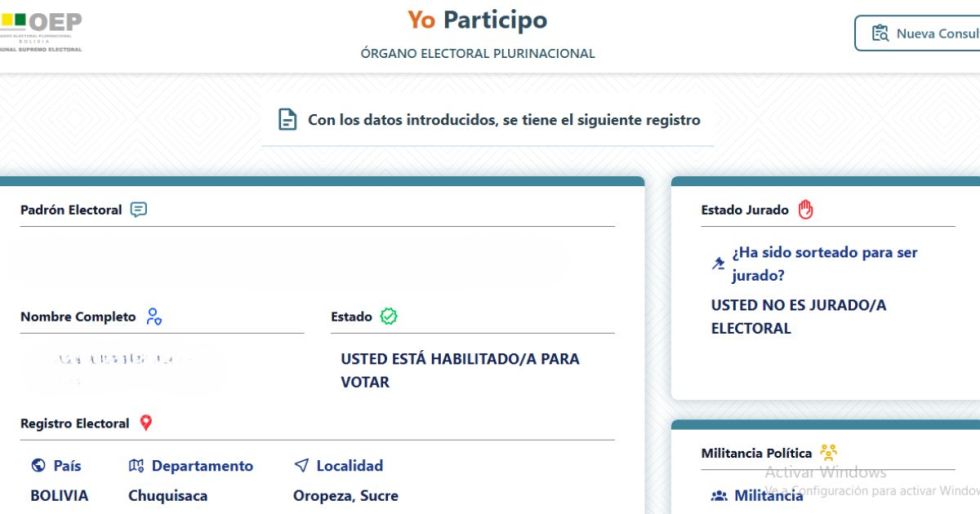Click the USTED ESTÁ HABILITADO/A PARA VOTAR status
980x514 pixels.
click(x=460, y=370)
